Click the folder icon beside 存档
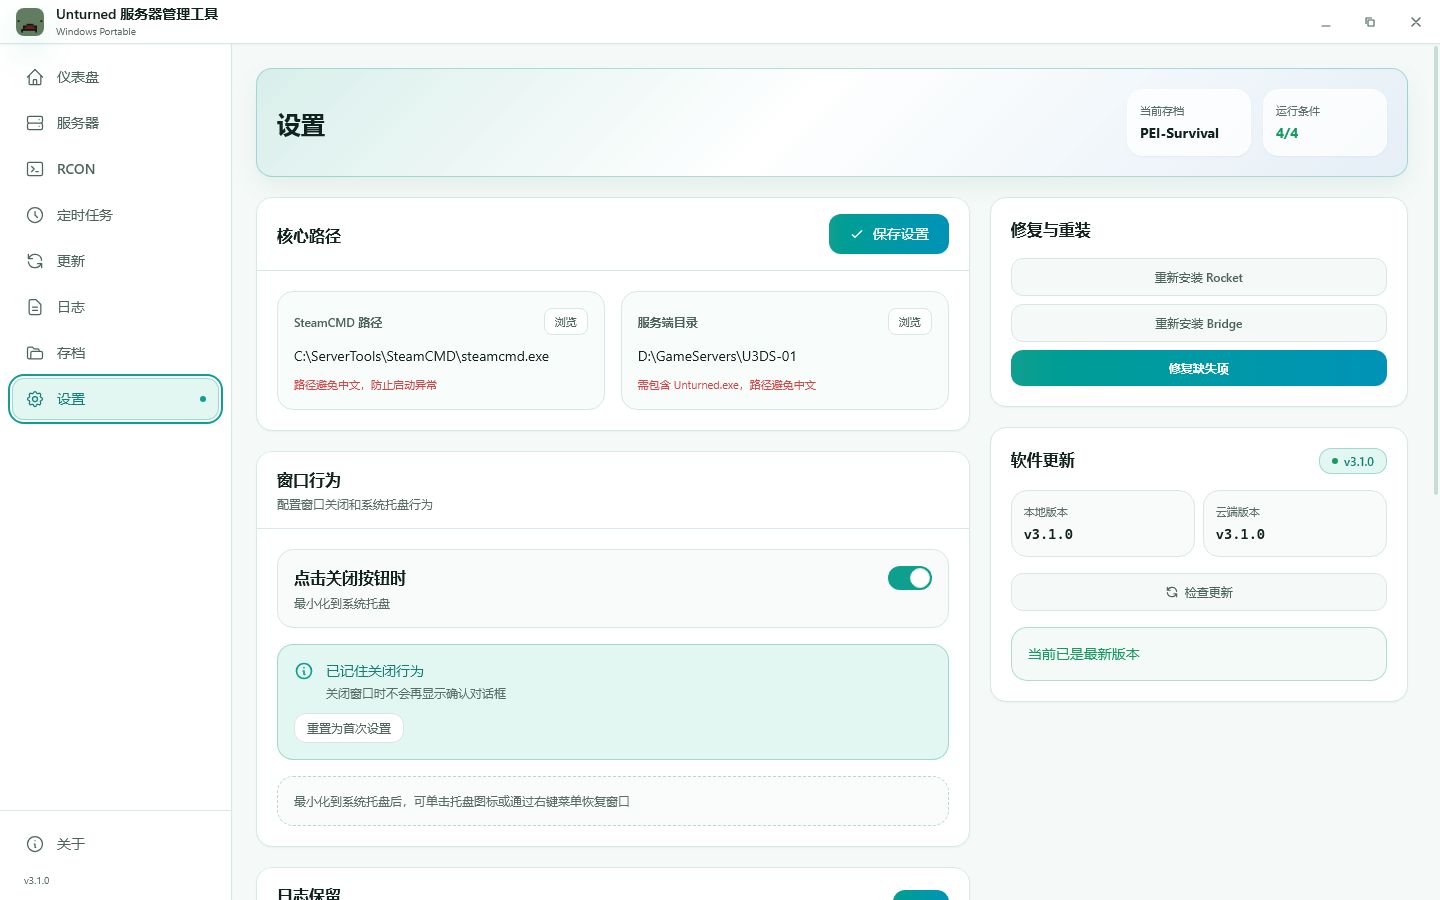This screenshot has height=900, width=1440. click(x=35, y=353)
